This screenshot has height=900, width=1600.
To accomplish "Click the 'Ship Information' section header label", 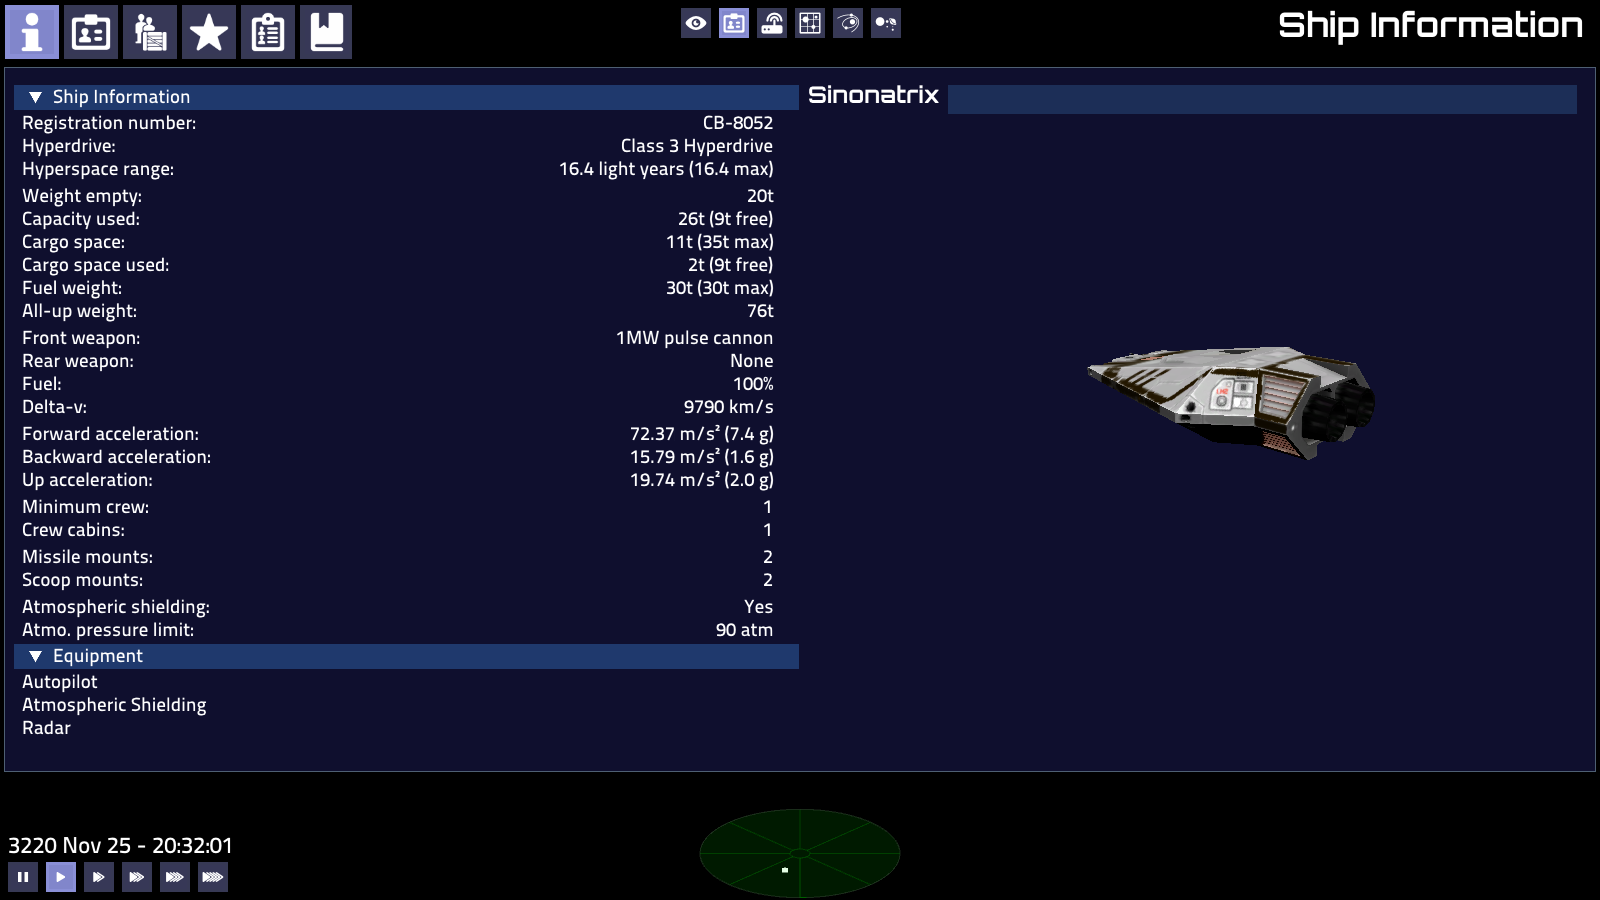I will tap(121, 97).
